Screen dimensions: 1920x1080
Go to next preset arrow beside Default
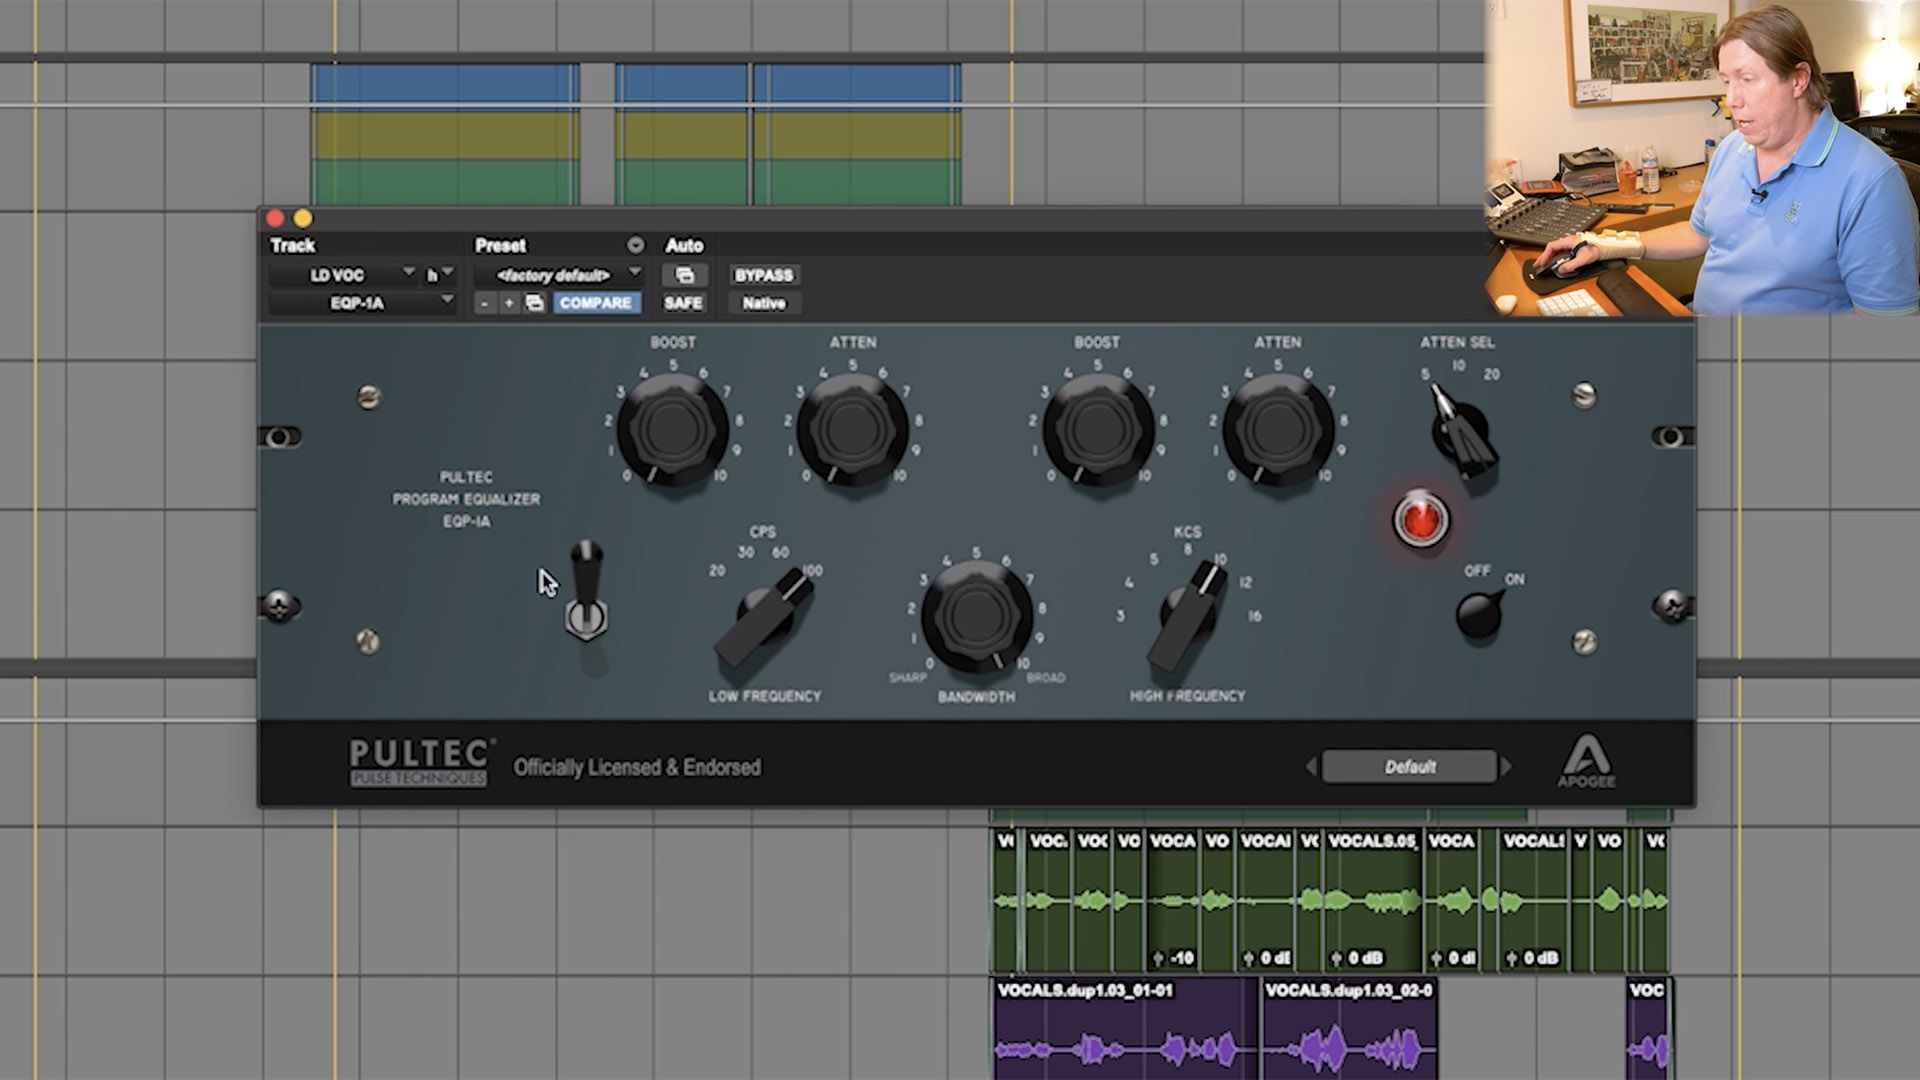(x=1506, y=767)
